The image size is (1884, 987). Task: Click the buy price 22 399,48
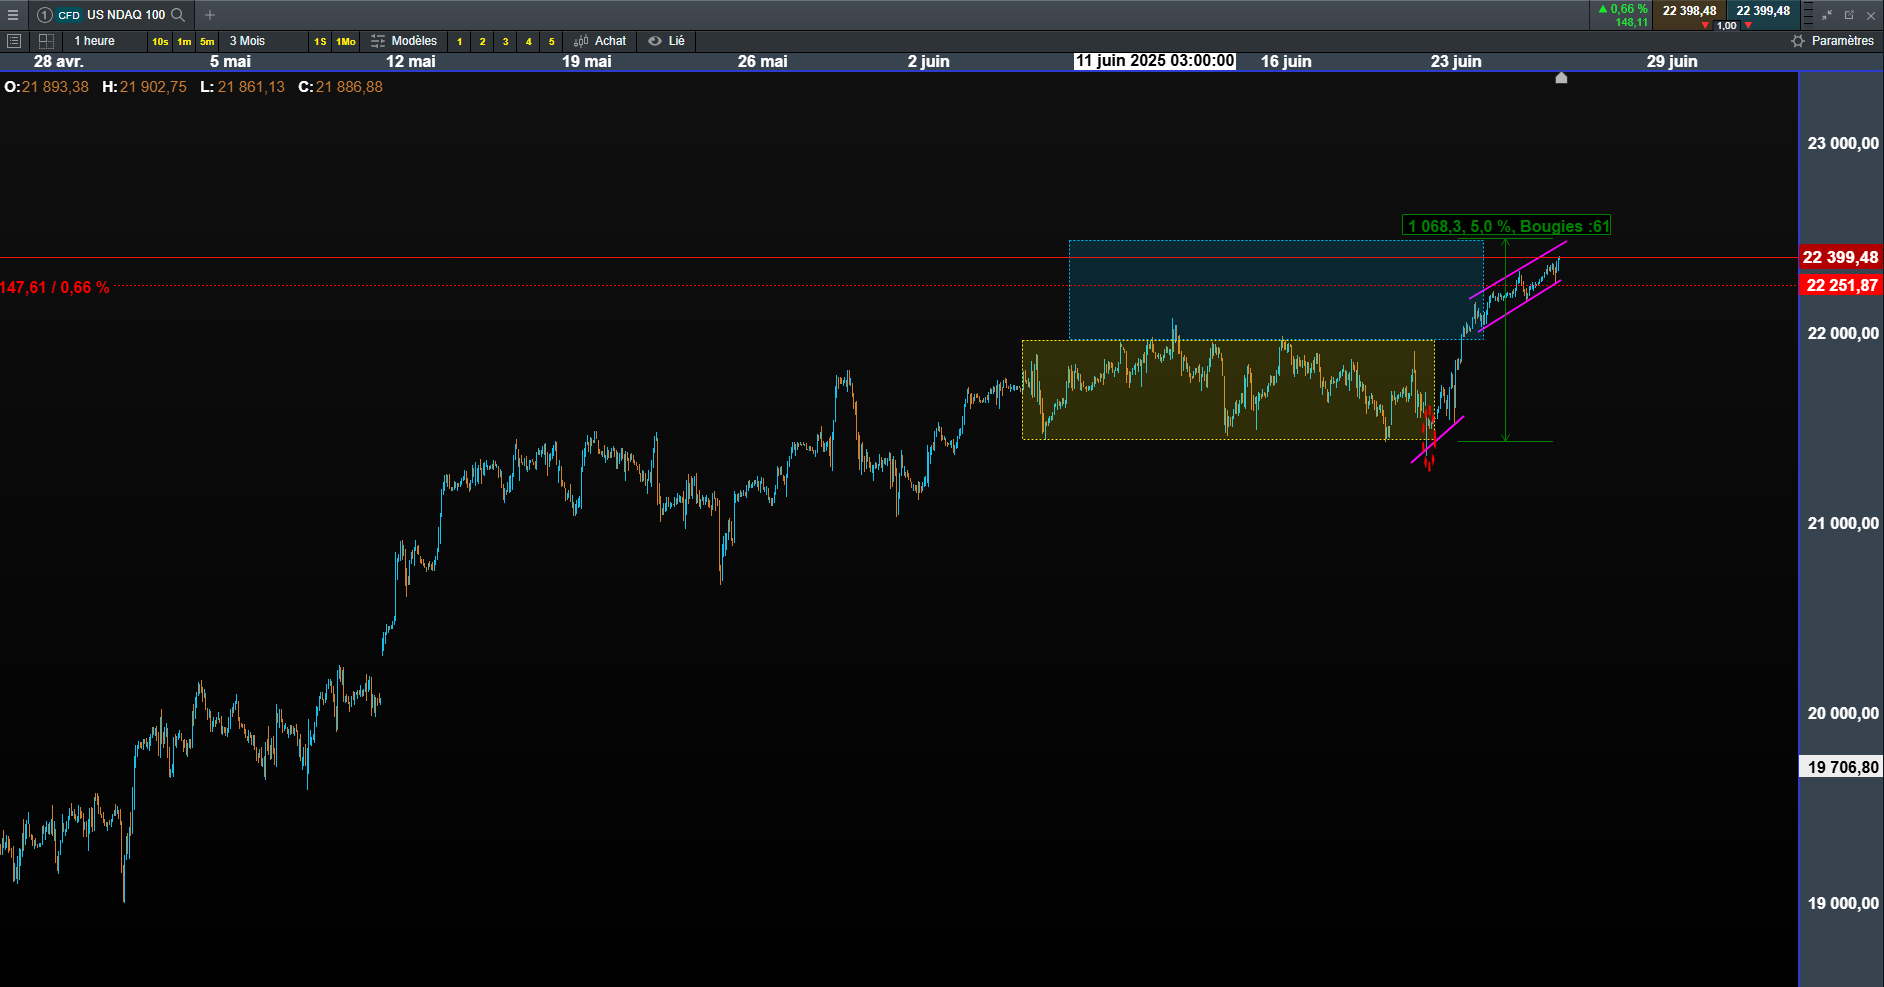coord(1763,11)
